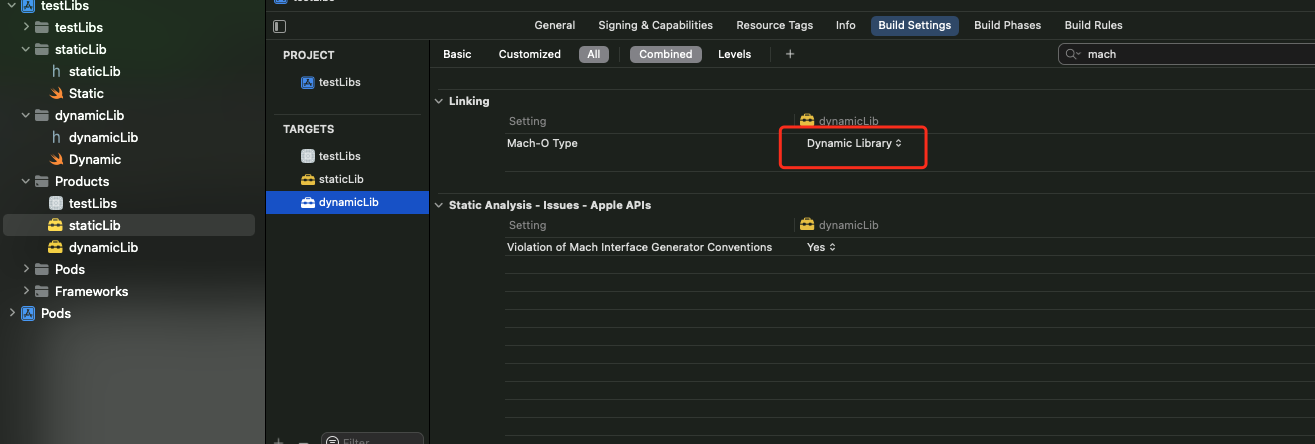This screenshot has width=1315, height=444.
Task: Switch to the Info tab
Action: 846,25
